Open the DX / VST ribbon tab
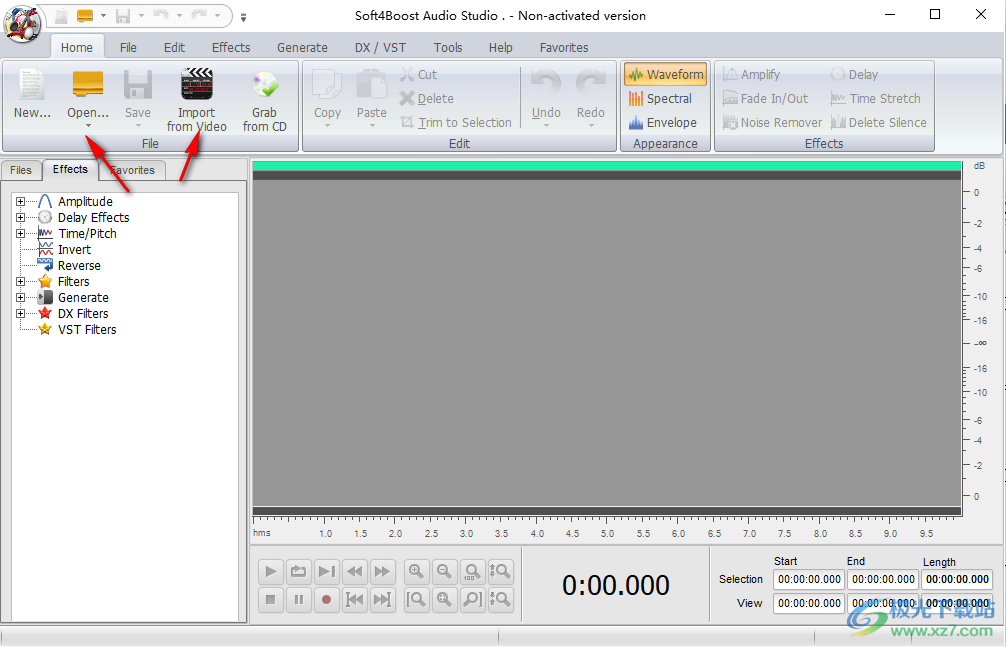Viewport: 1006px width, 647px height. coord(380,47)
